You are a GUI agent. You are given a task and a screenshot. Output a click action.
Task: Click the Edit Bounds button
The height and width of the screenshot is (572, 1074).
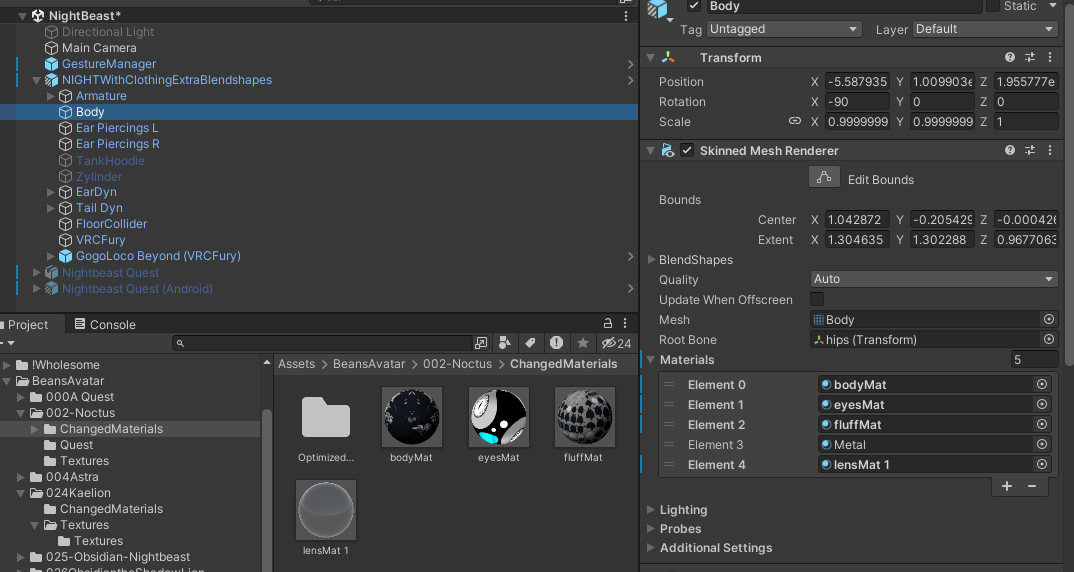tap(824, 177)
